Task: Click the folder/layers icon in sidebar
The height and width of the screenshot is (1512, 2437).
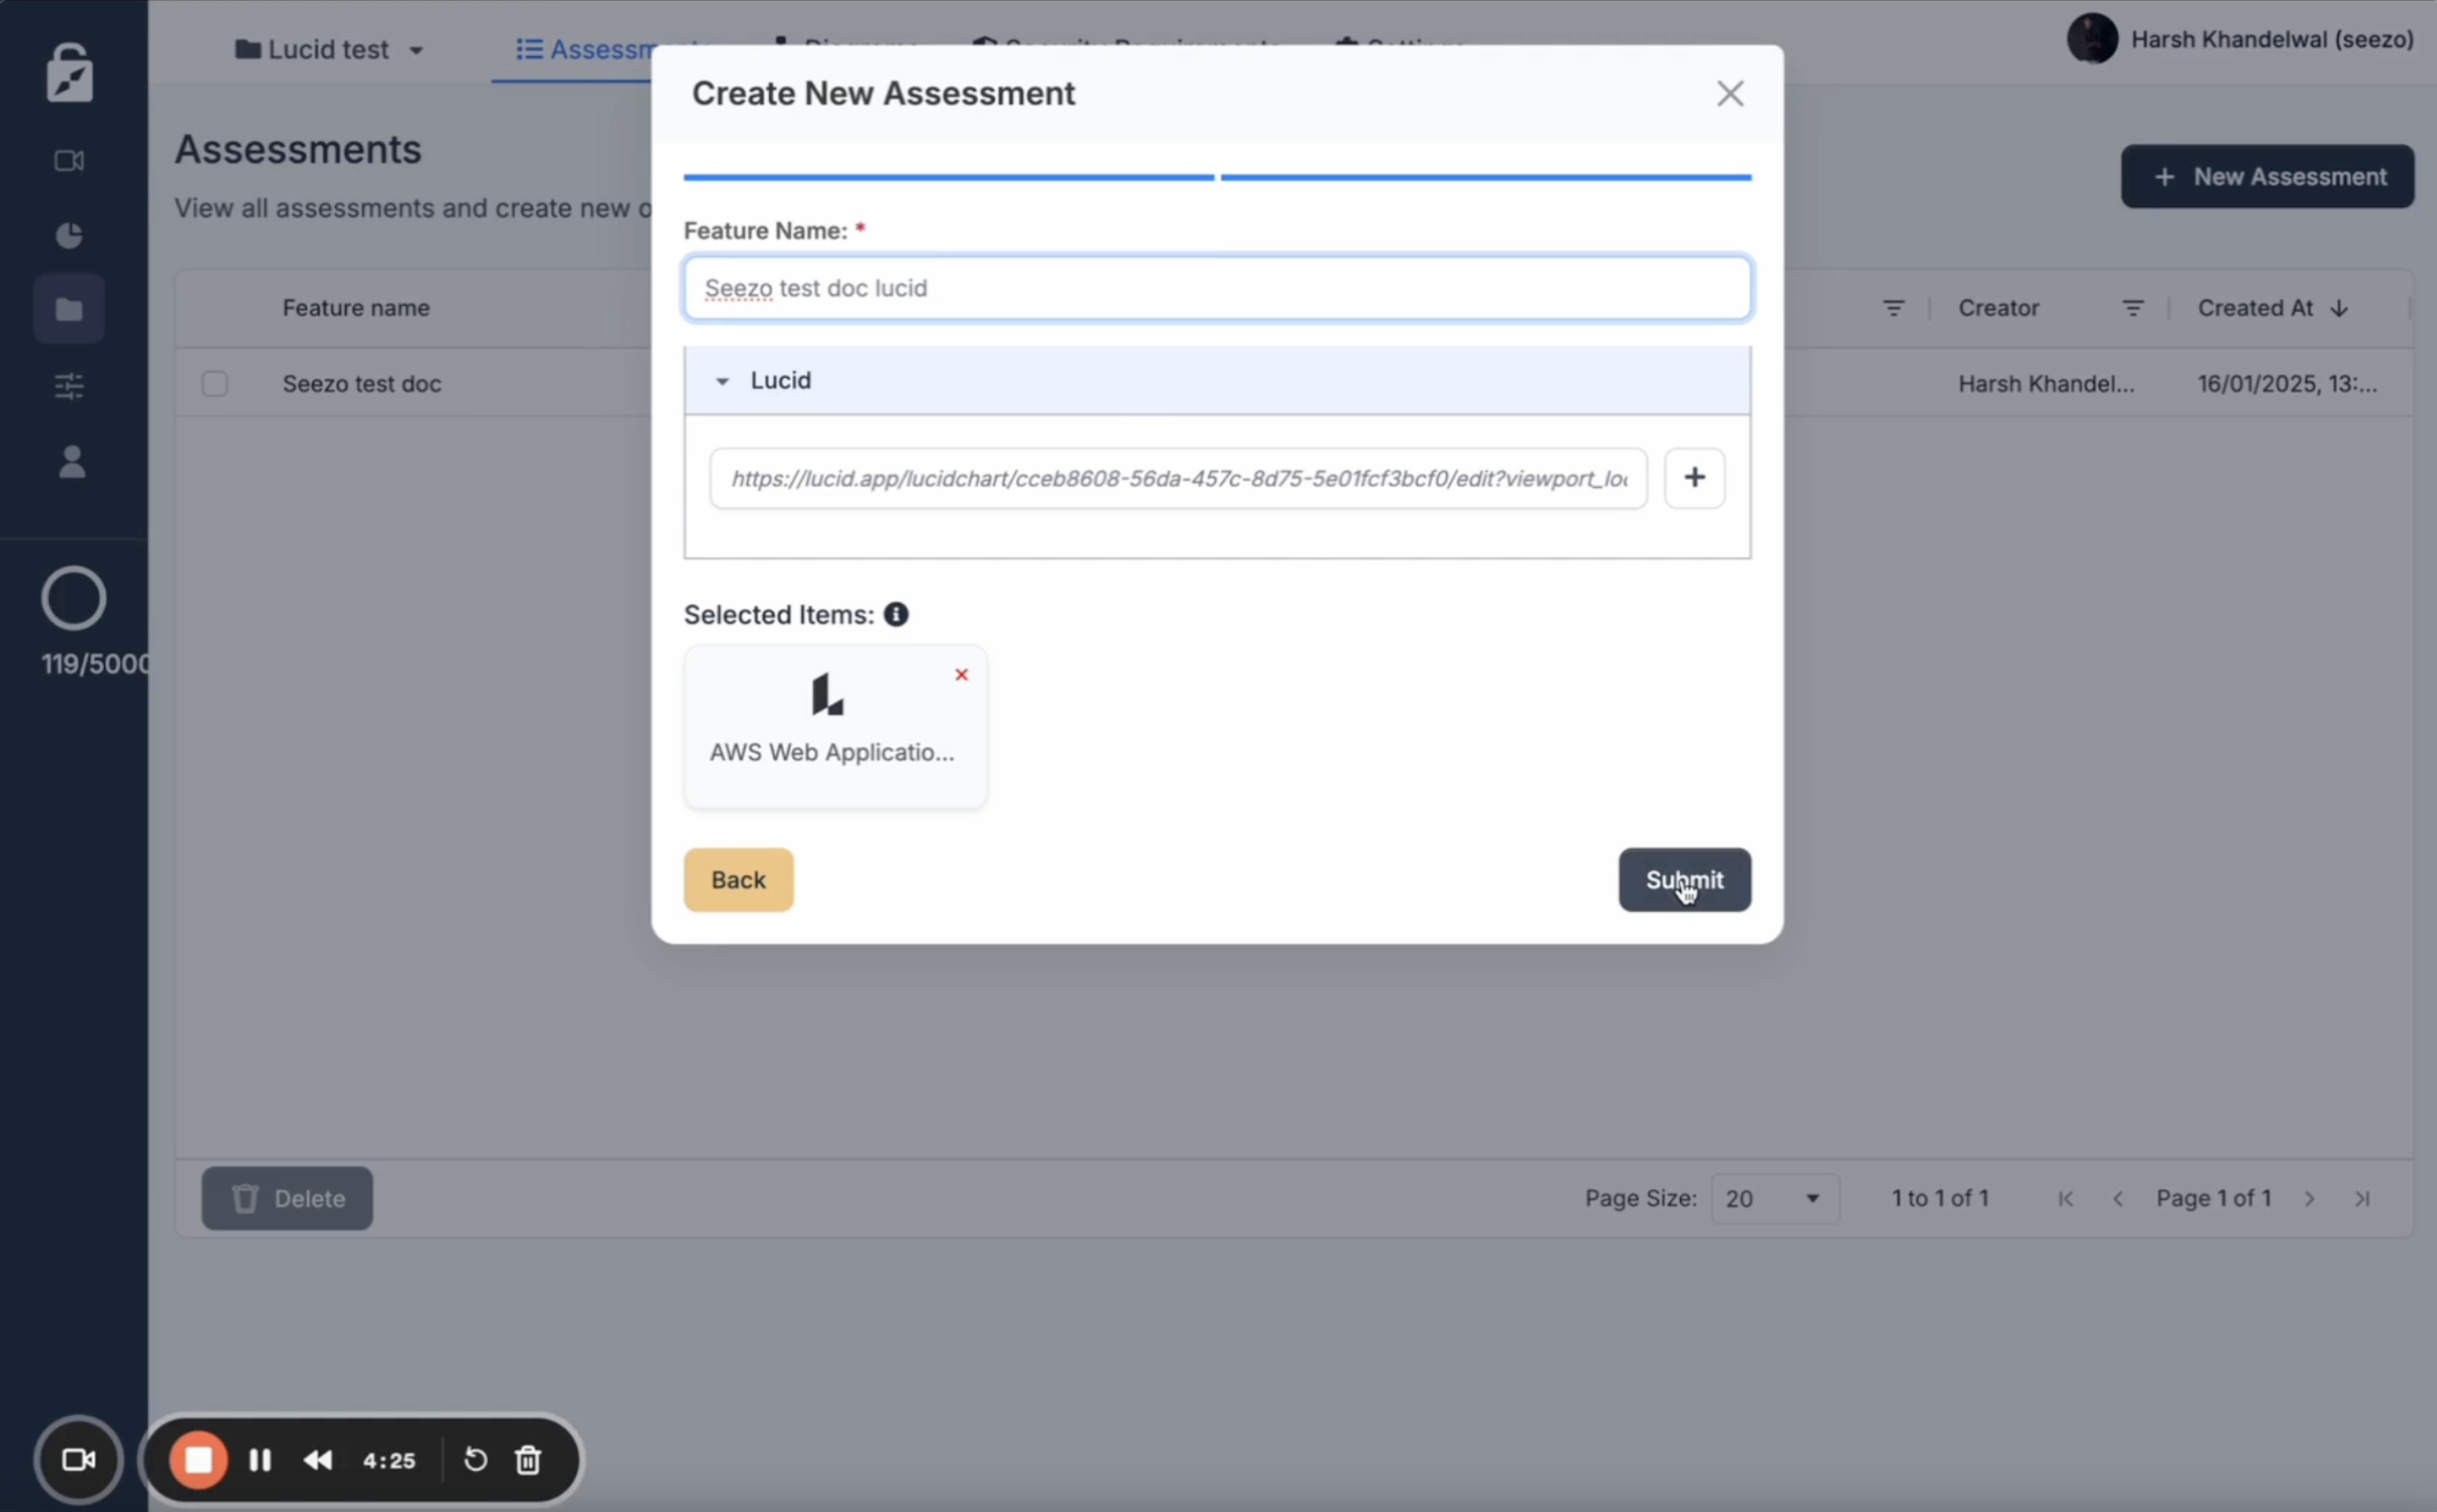Action: [70, 308]
